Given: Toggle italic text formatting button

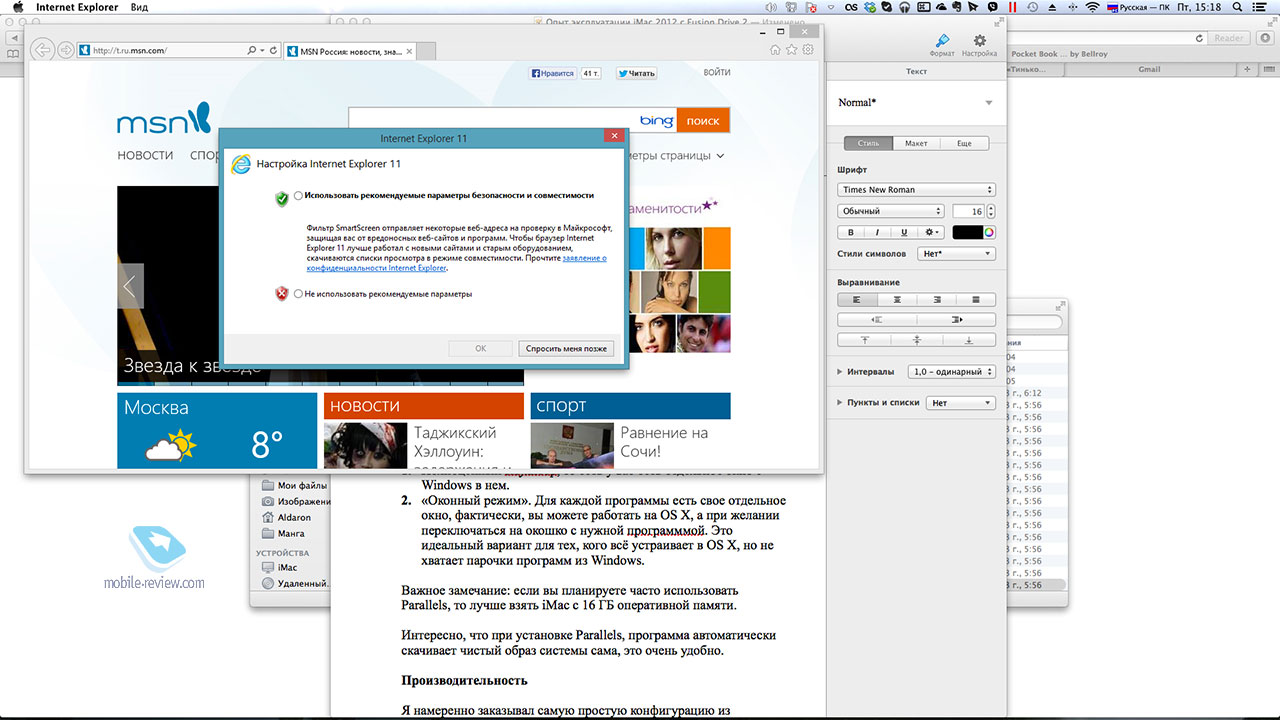Looking at the screenshot, I should coord(877,232).
